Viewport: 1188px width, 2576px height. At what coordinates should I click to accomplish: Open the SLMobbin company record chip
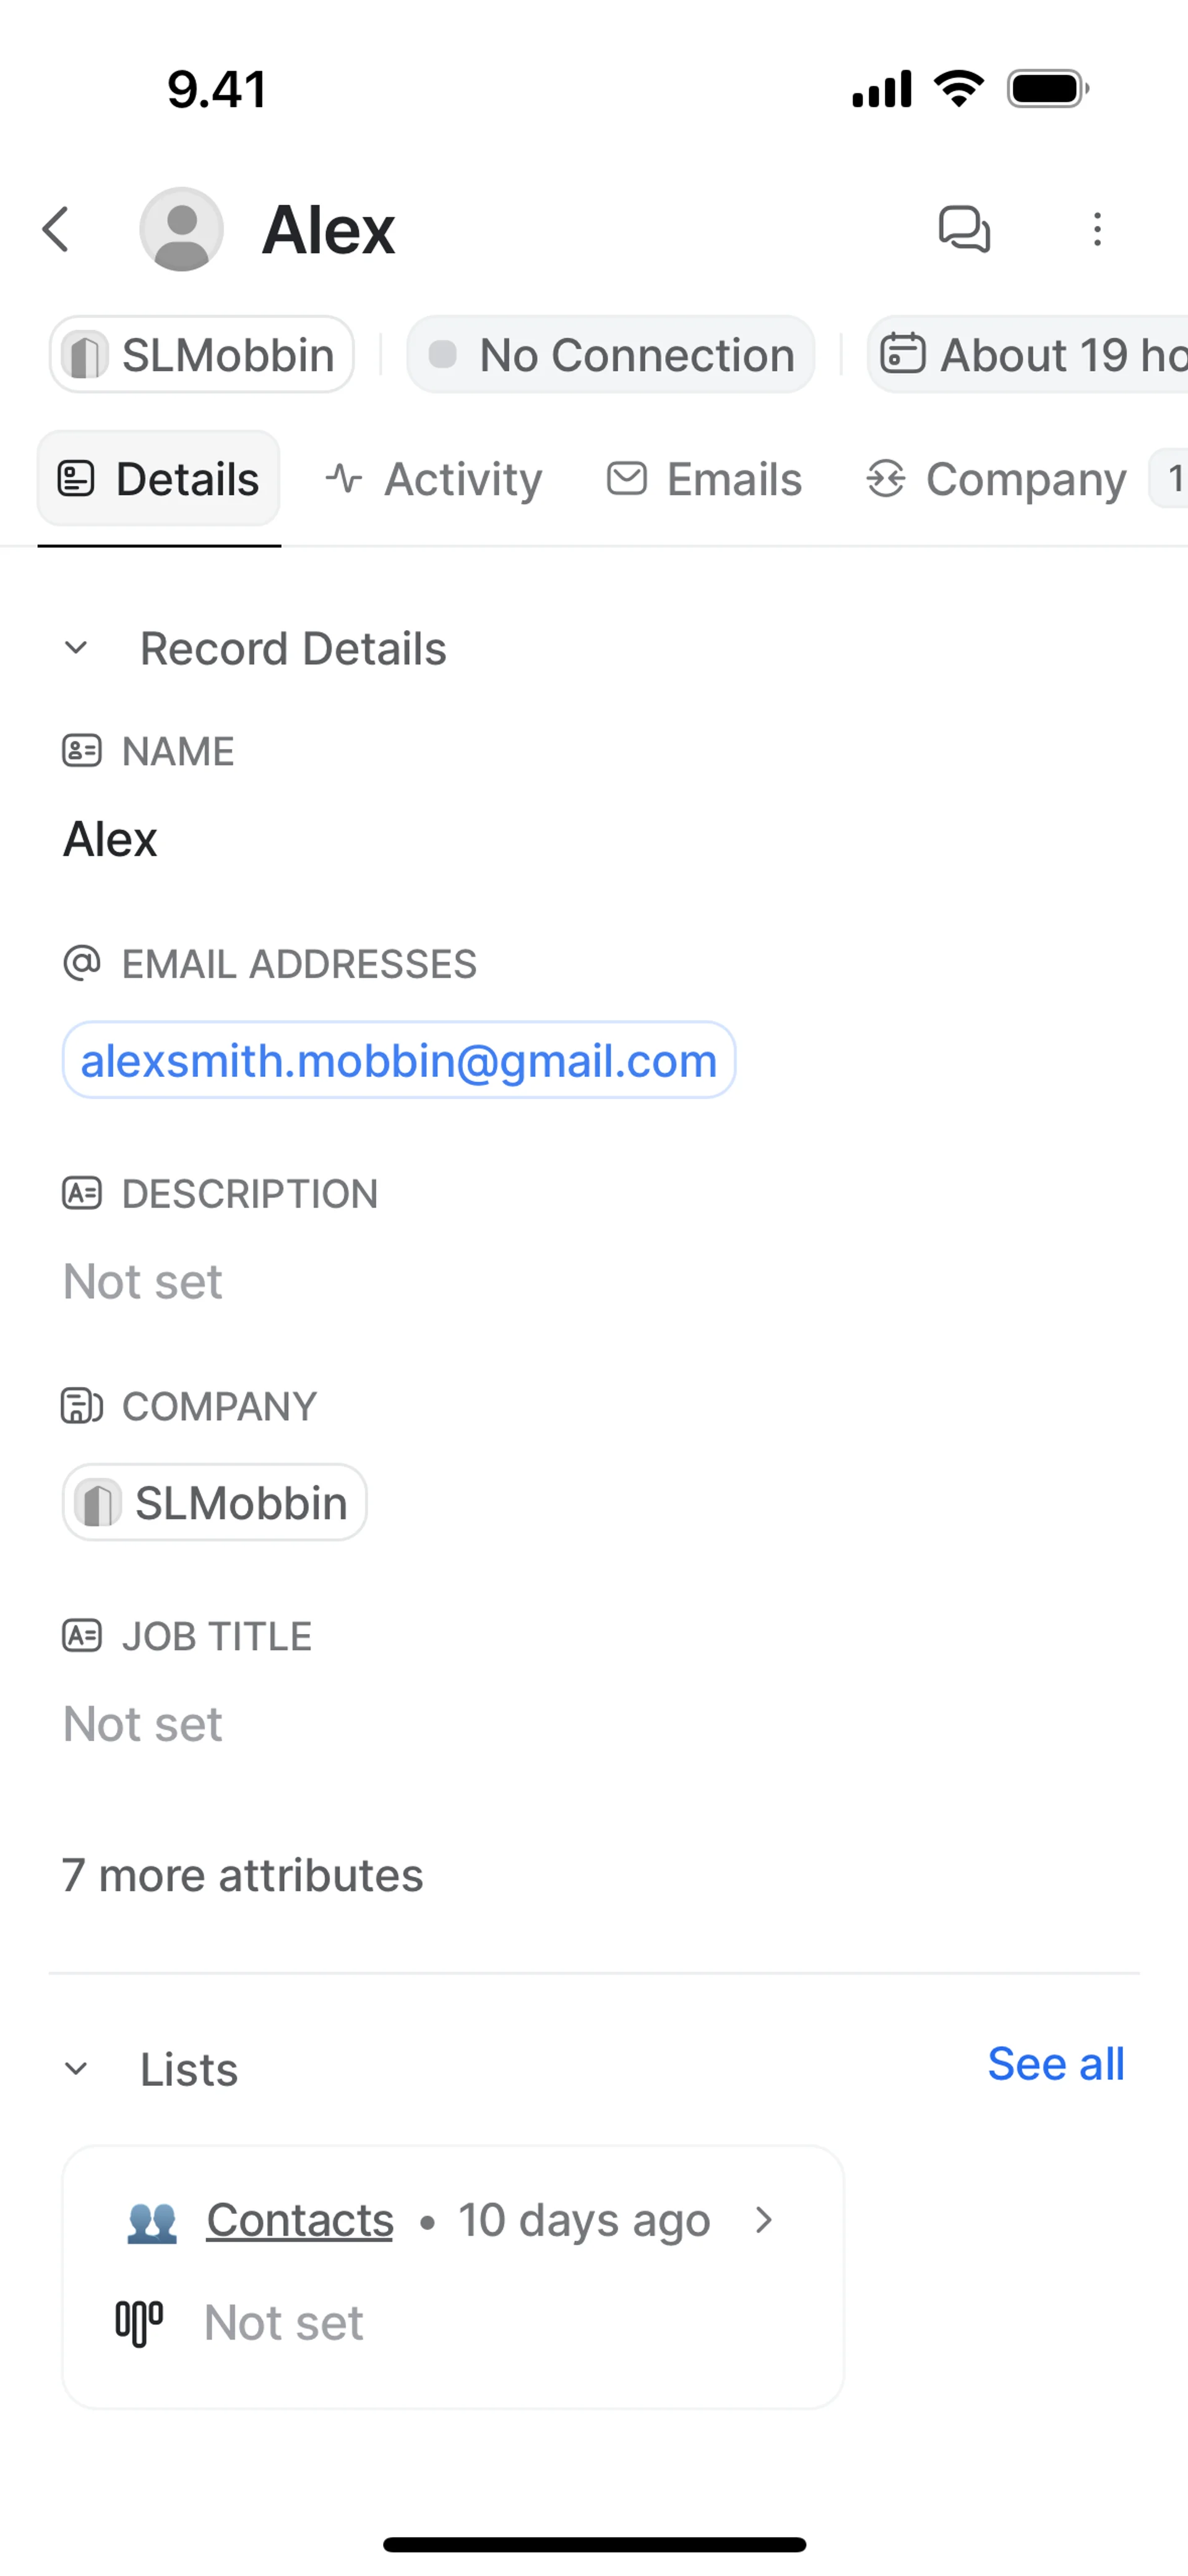215,1502
